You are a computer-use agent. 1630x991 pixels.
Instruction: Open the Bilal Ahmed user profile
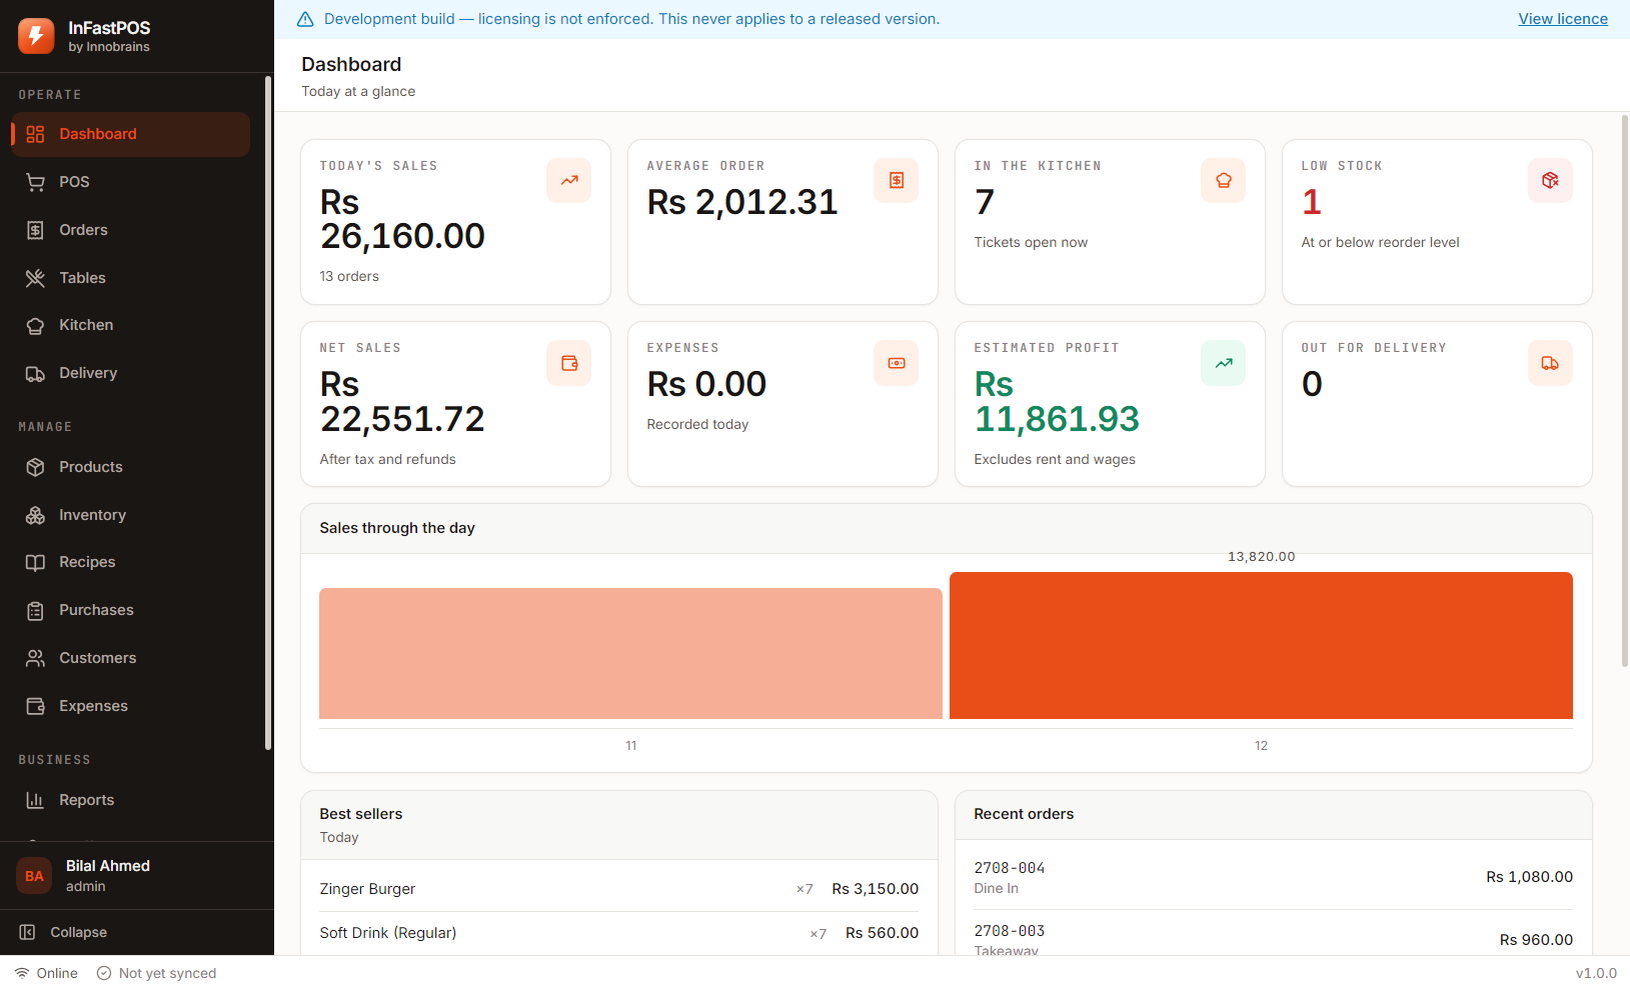(x=137, y=876)
